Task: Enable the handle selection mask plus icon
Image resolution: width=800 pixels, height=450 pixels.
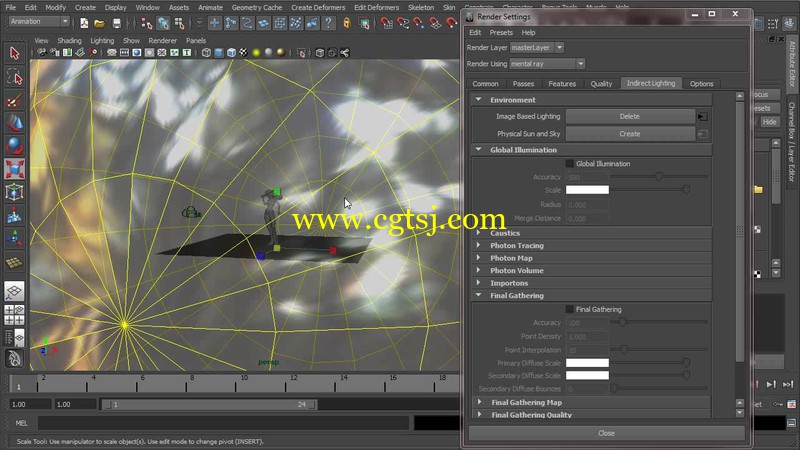Action: click(215, 23)
